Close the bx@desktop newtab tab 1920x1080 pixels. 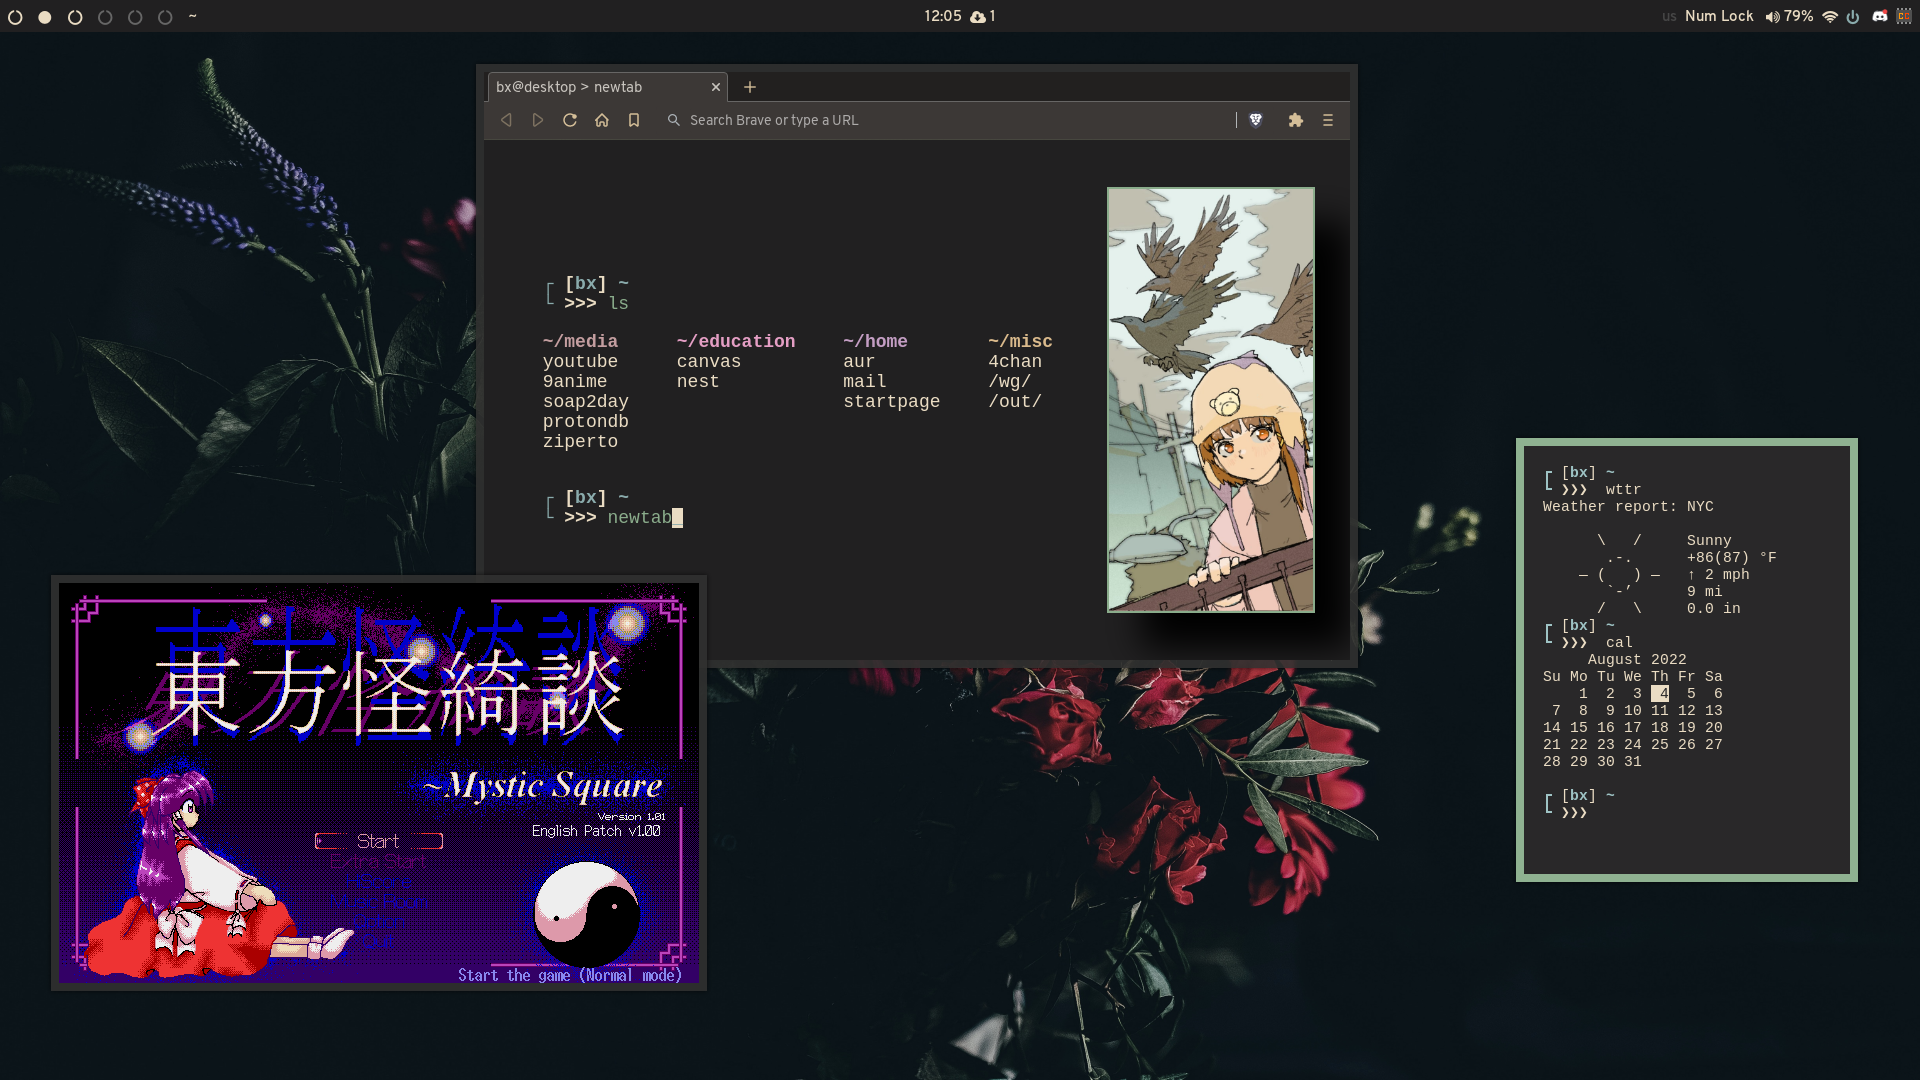tap(716, 87)
